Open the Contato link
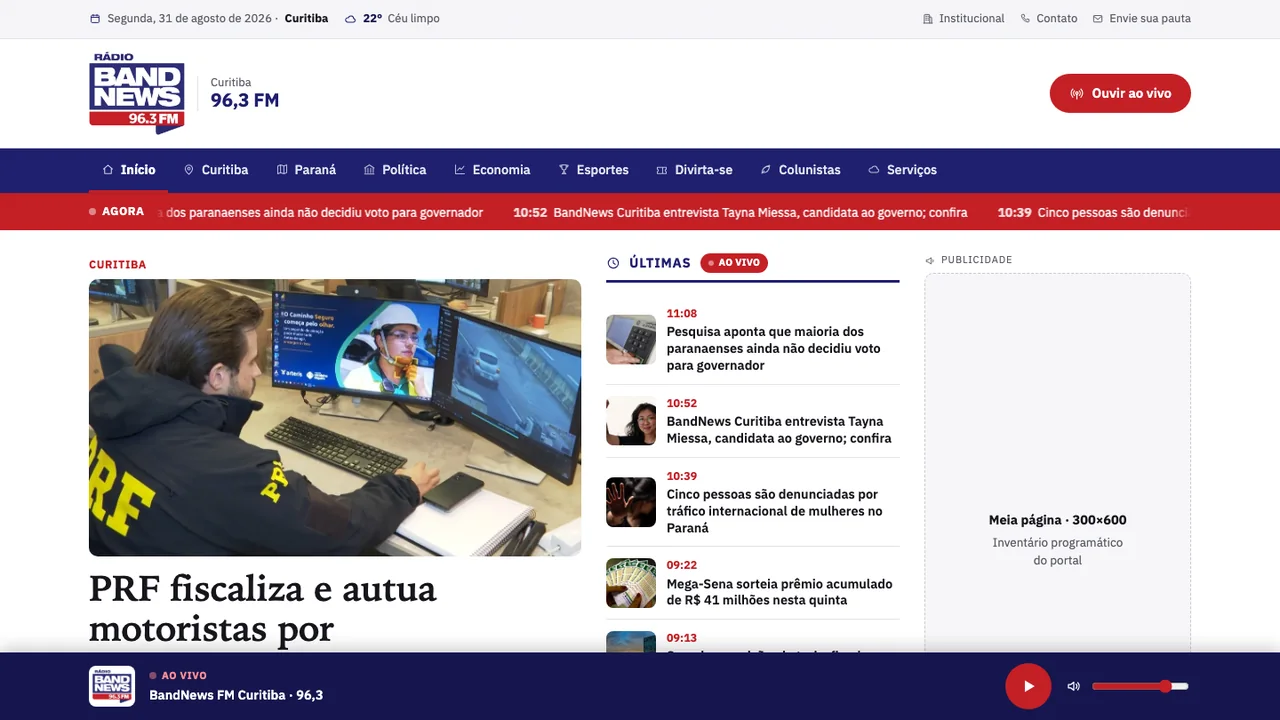Screen dimensions: 1280x720 coord(1049,19)
